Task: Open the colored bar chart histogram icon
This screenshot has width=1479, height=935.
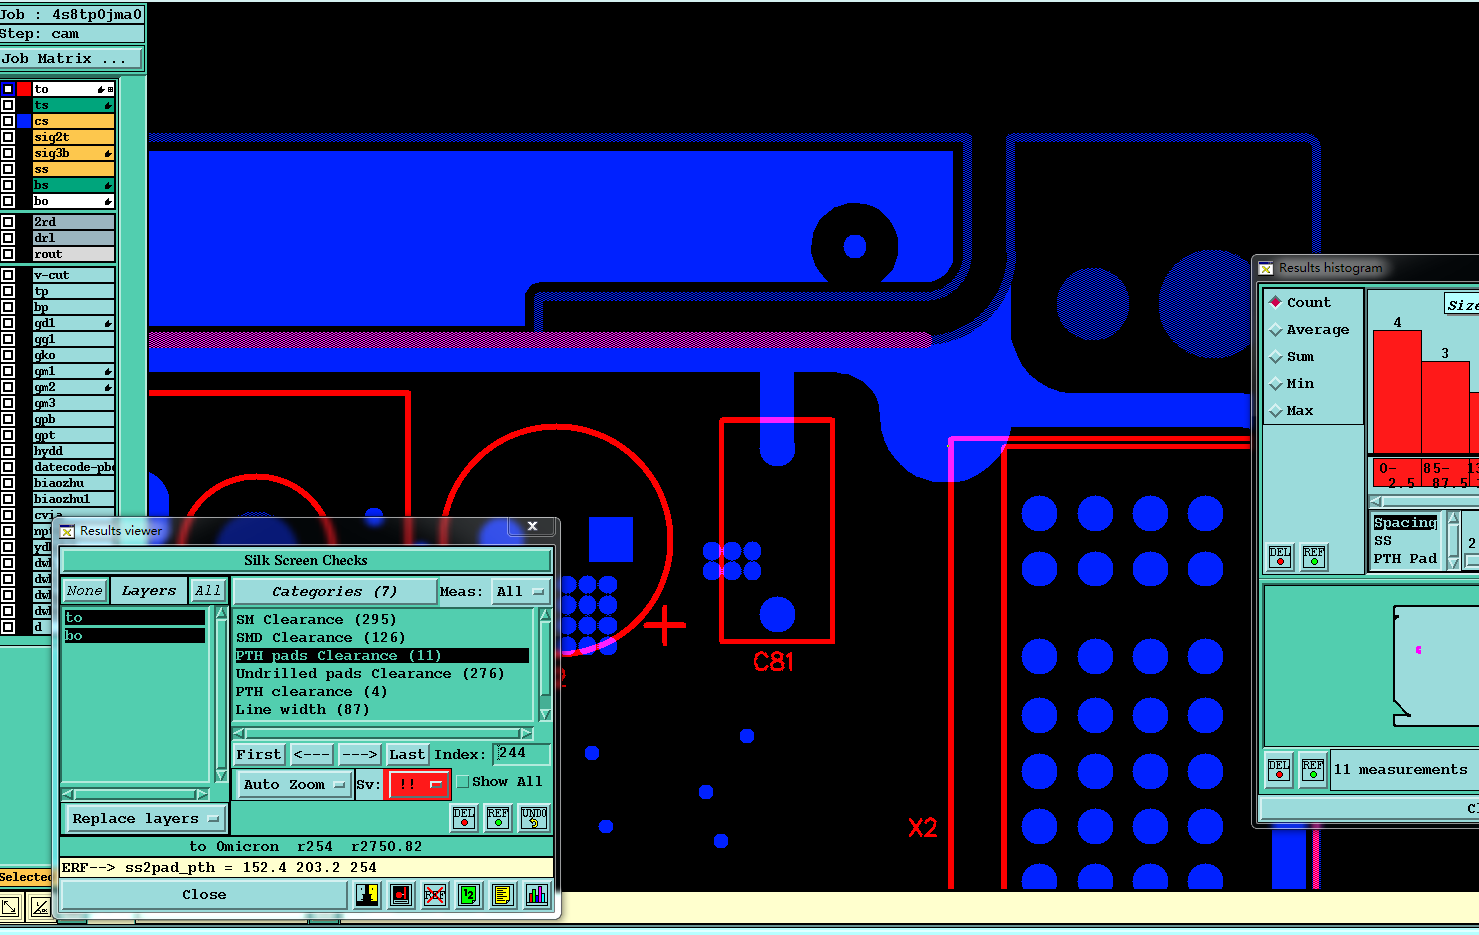Action: click(x=537, y=894)
